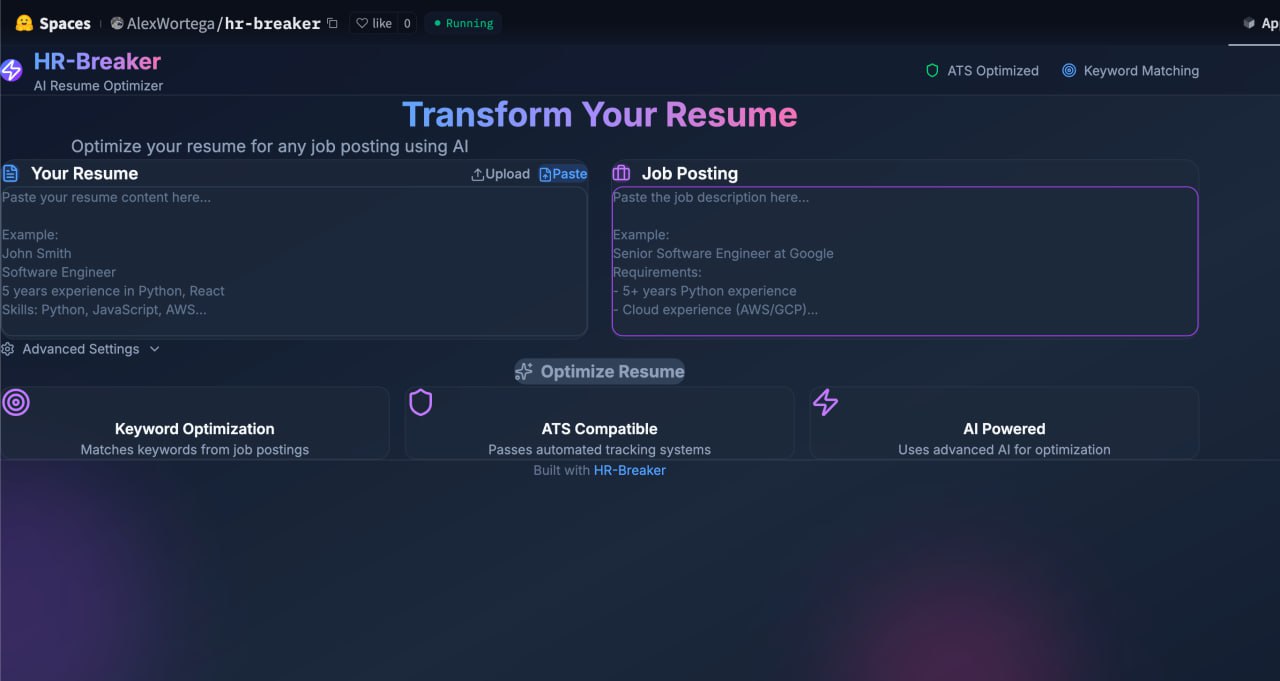Follow the Built with HR-Breaker link
Screen dimensions: 1280x681
pos(630,470)
